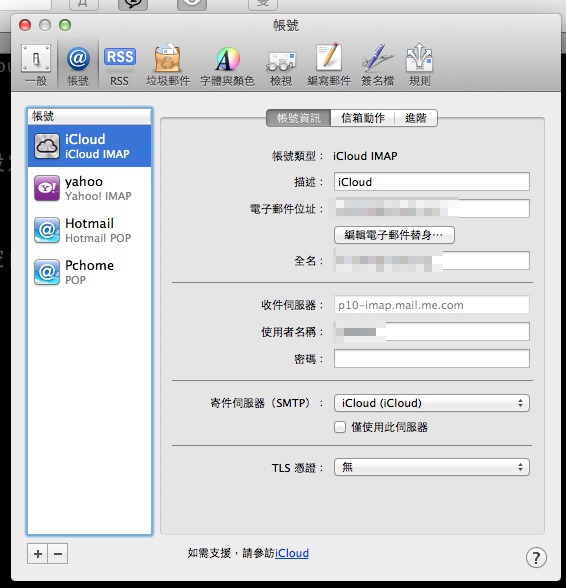The width and height of the screenshot is (566, 588).
Task: Open the 垃圾郵件 junk mail pane
Action: pyautogui.click(x=168, y=65)
